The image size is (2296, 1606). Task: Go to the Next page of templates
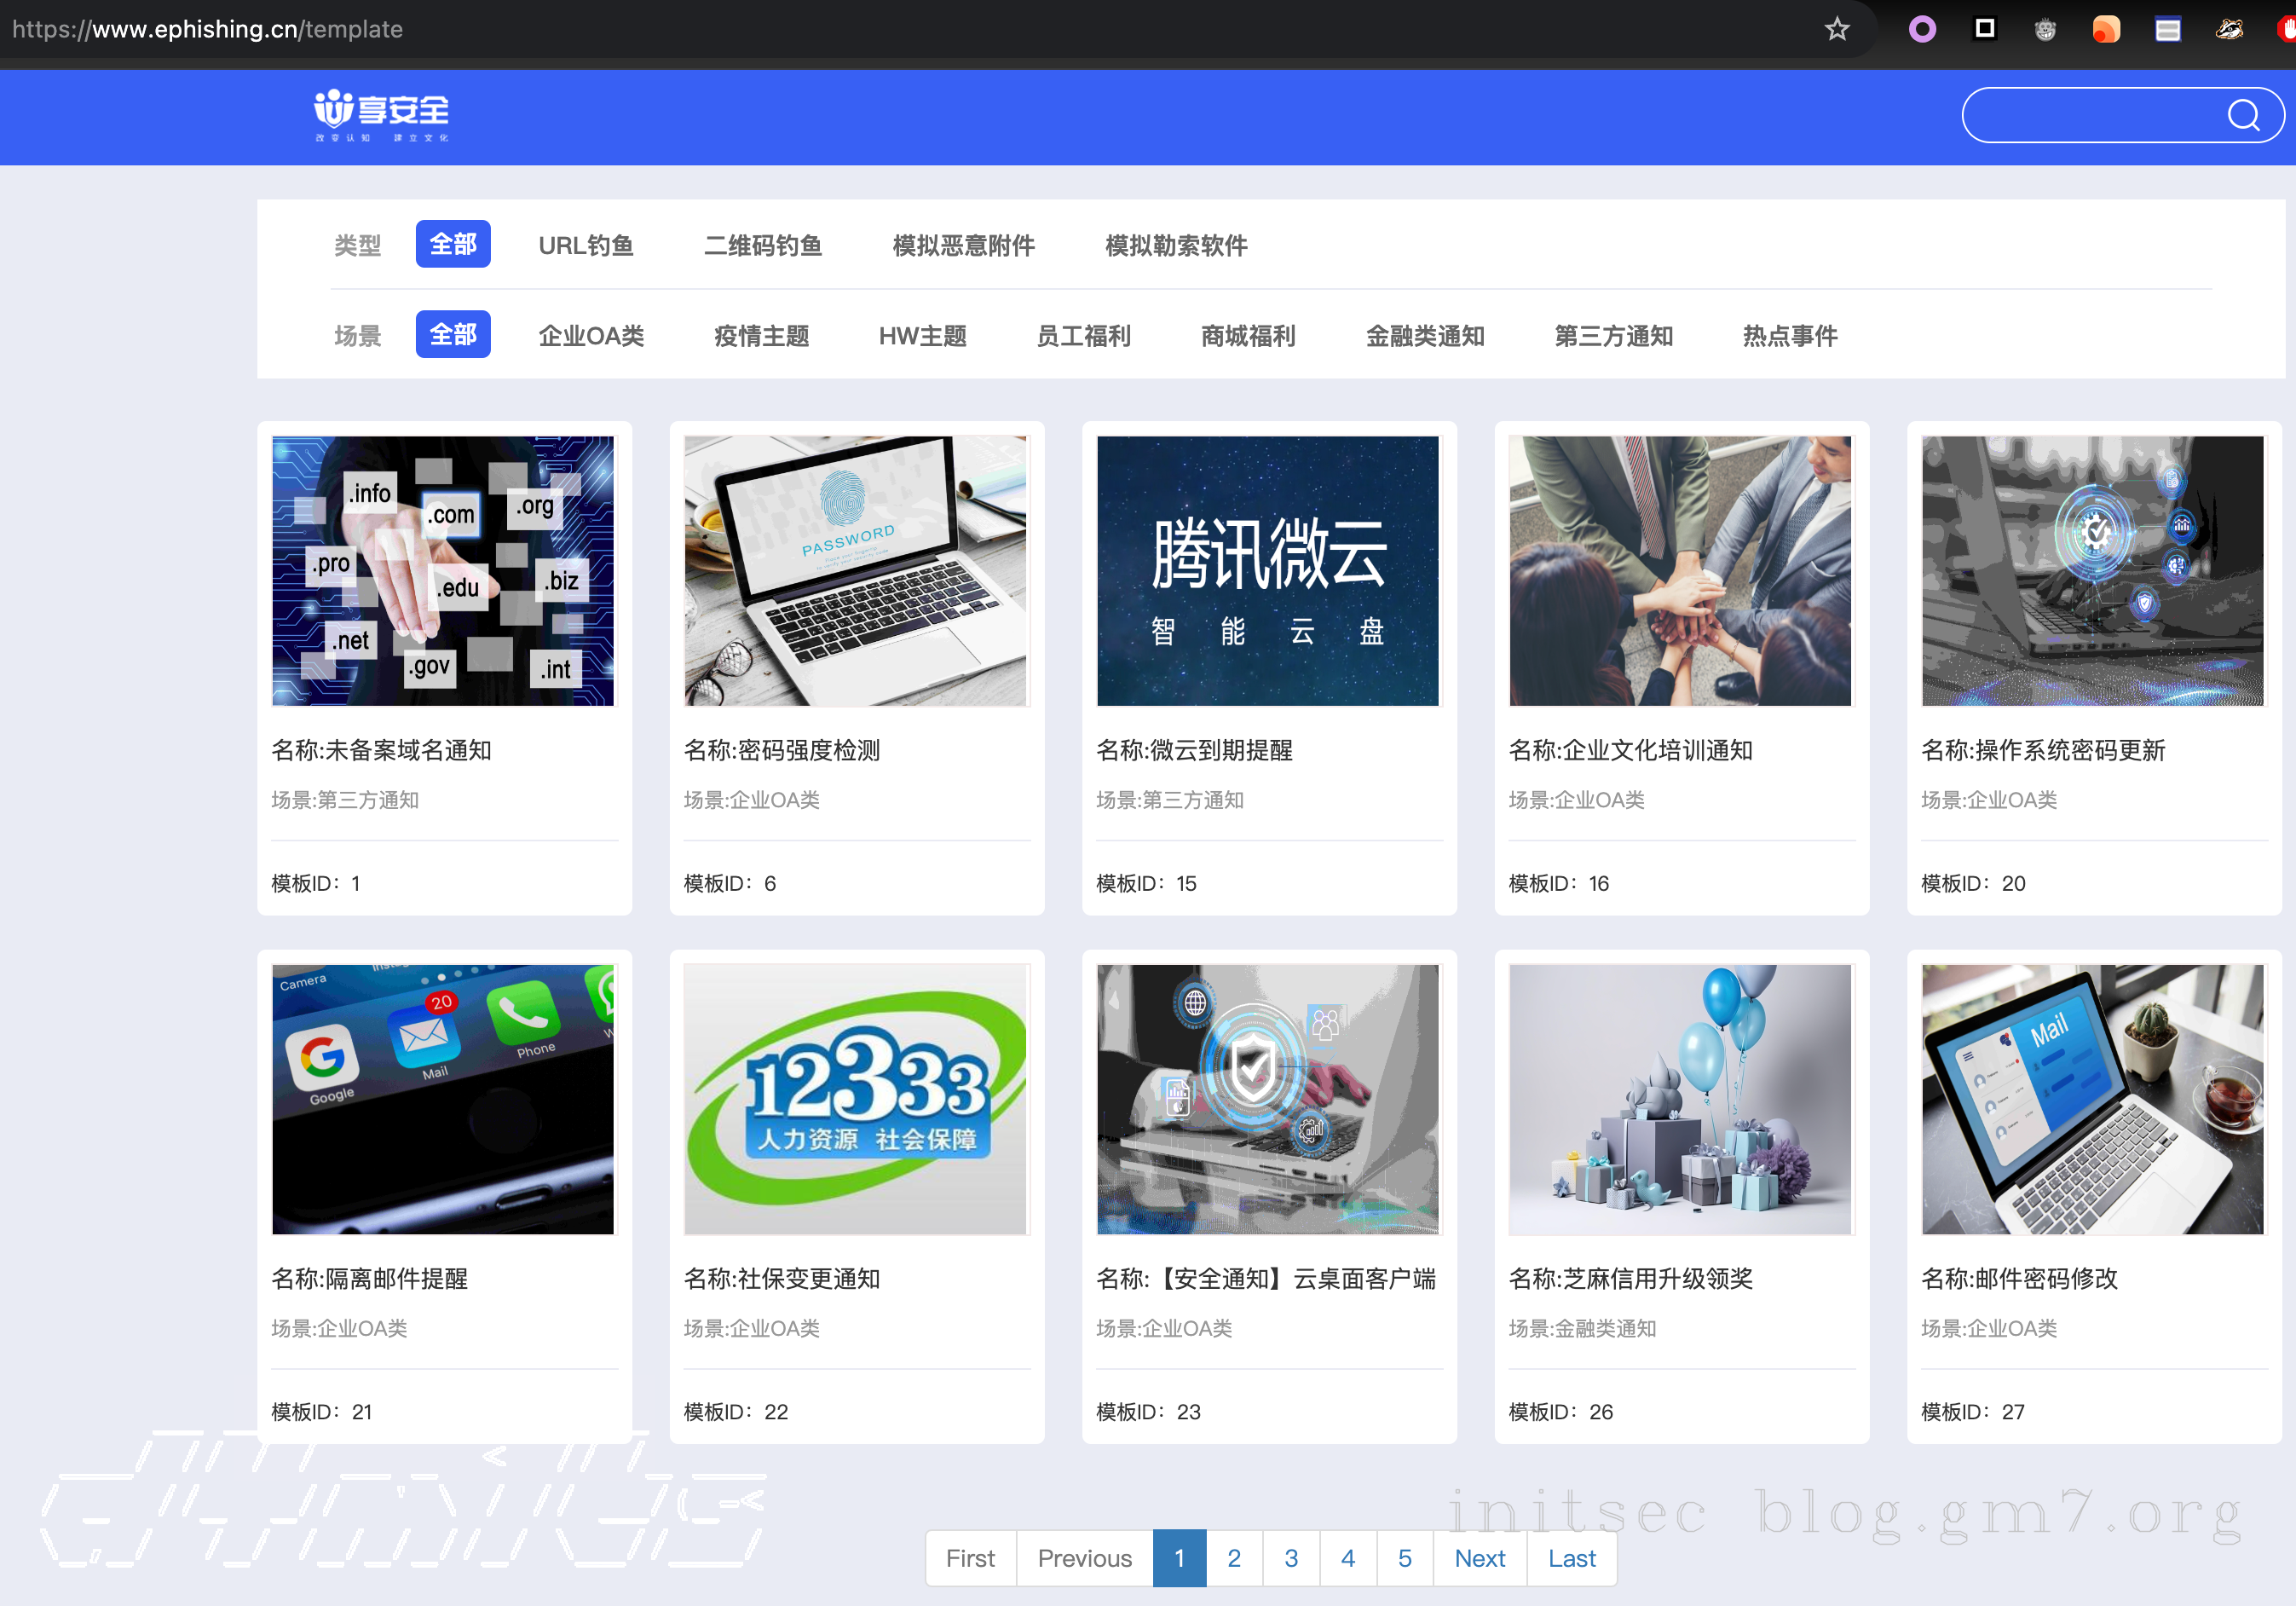[x=1479, y=1558]
